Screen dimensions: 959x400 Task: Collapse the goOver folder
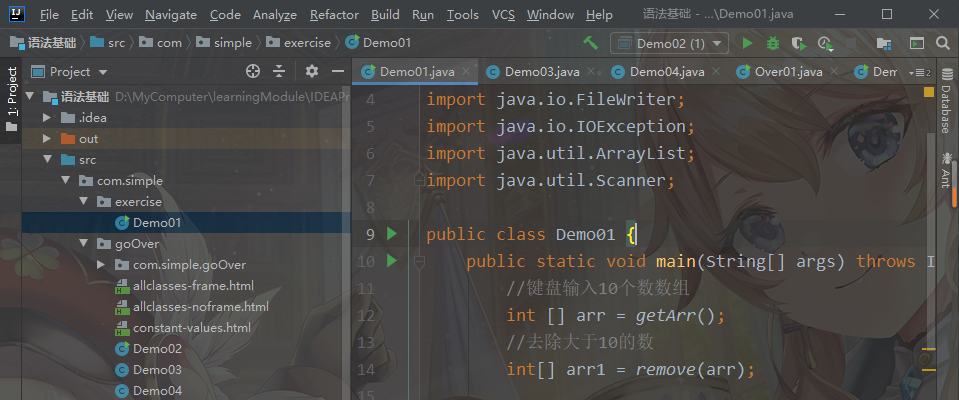tap(83, 244)
